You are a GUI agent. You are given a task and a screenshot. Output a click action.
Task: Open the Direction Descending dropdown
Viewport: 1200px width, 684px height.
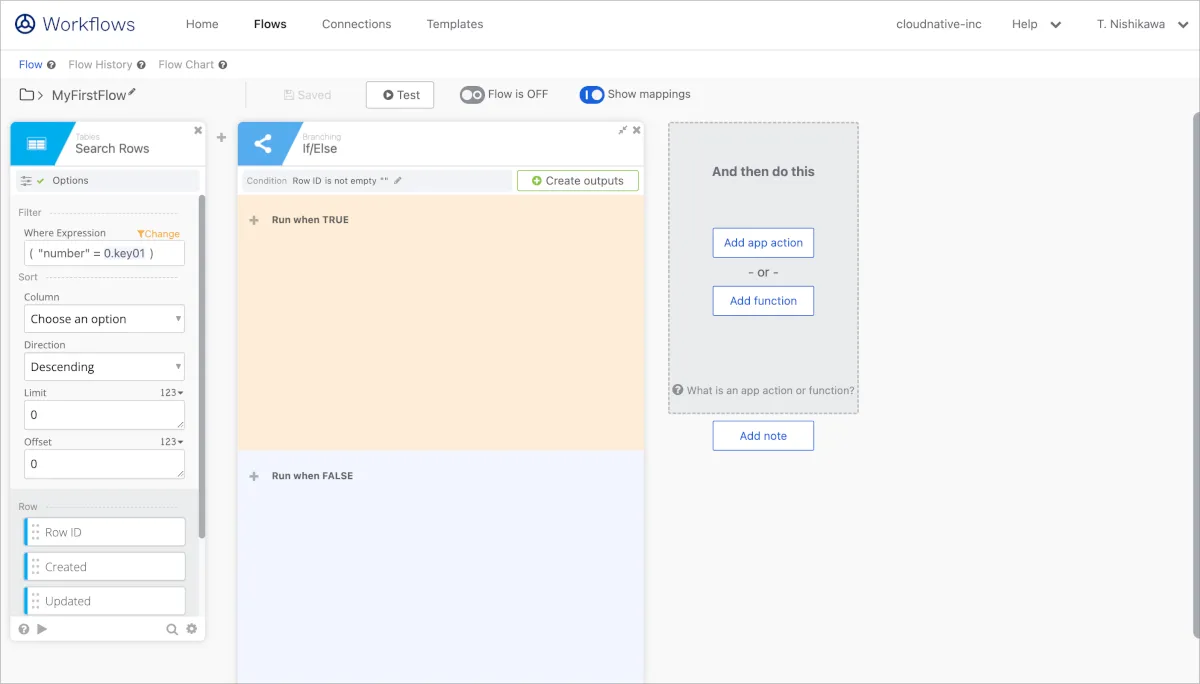(x=104, y=367)
